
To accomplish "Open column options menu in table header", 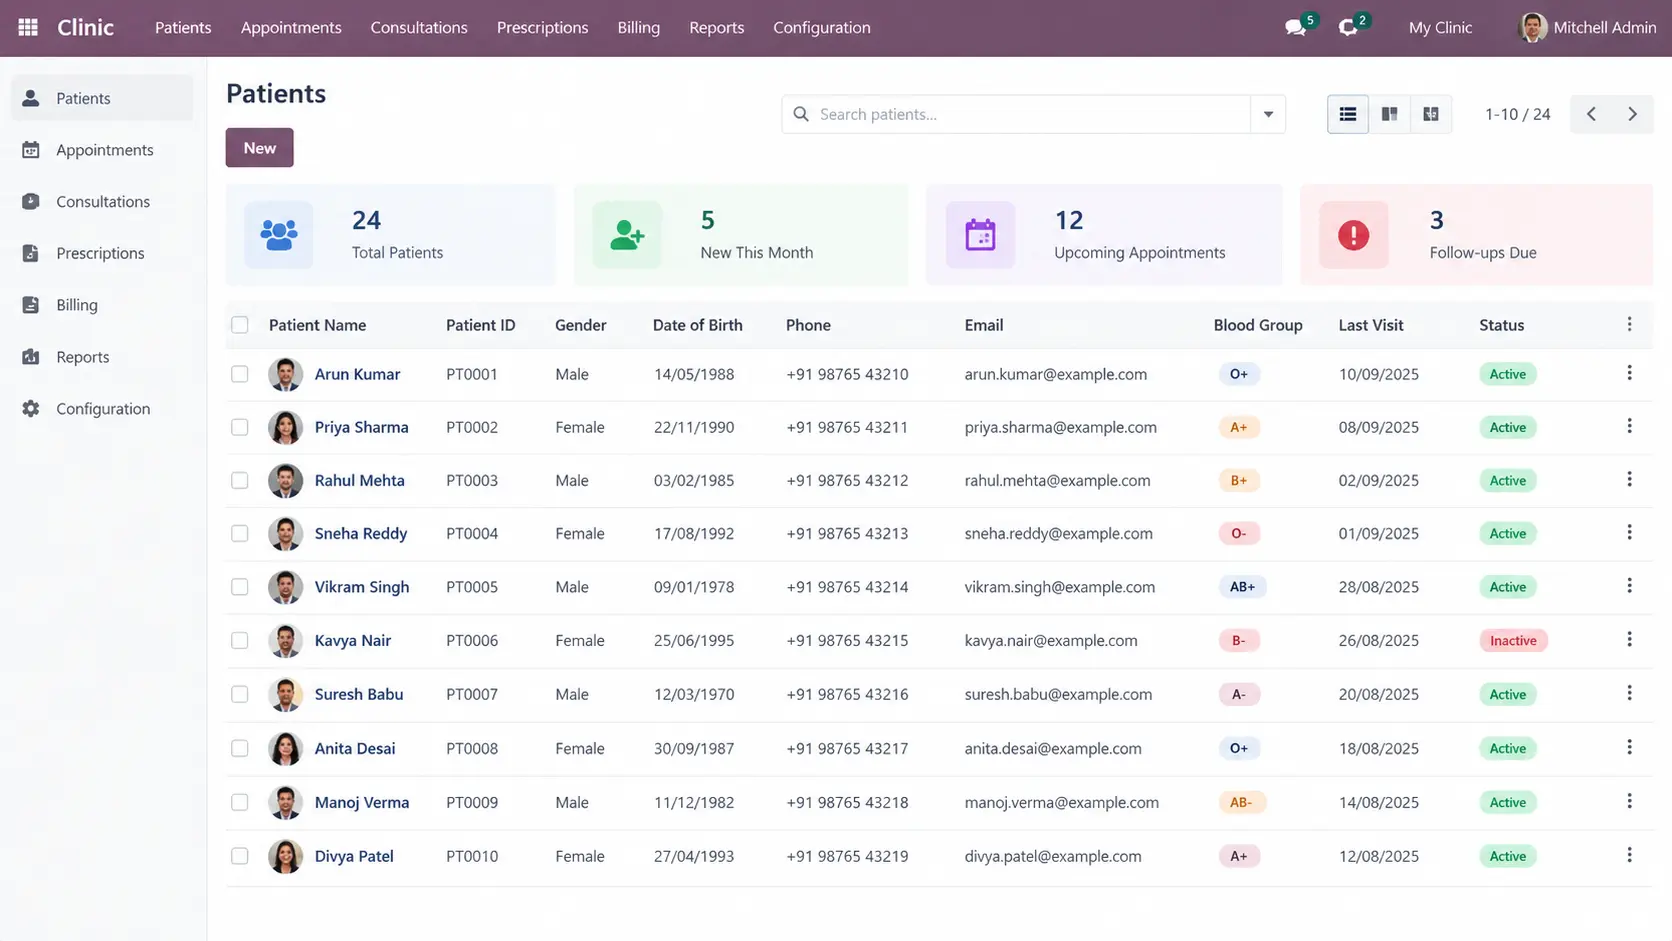I will click(1629, 324).
